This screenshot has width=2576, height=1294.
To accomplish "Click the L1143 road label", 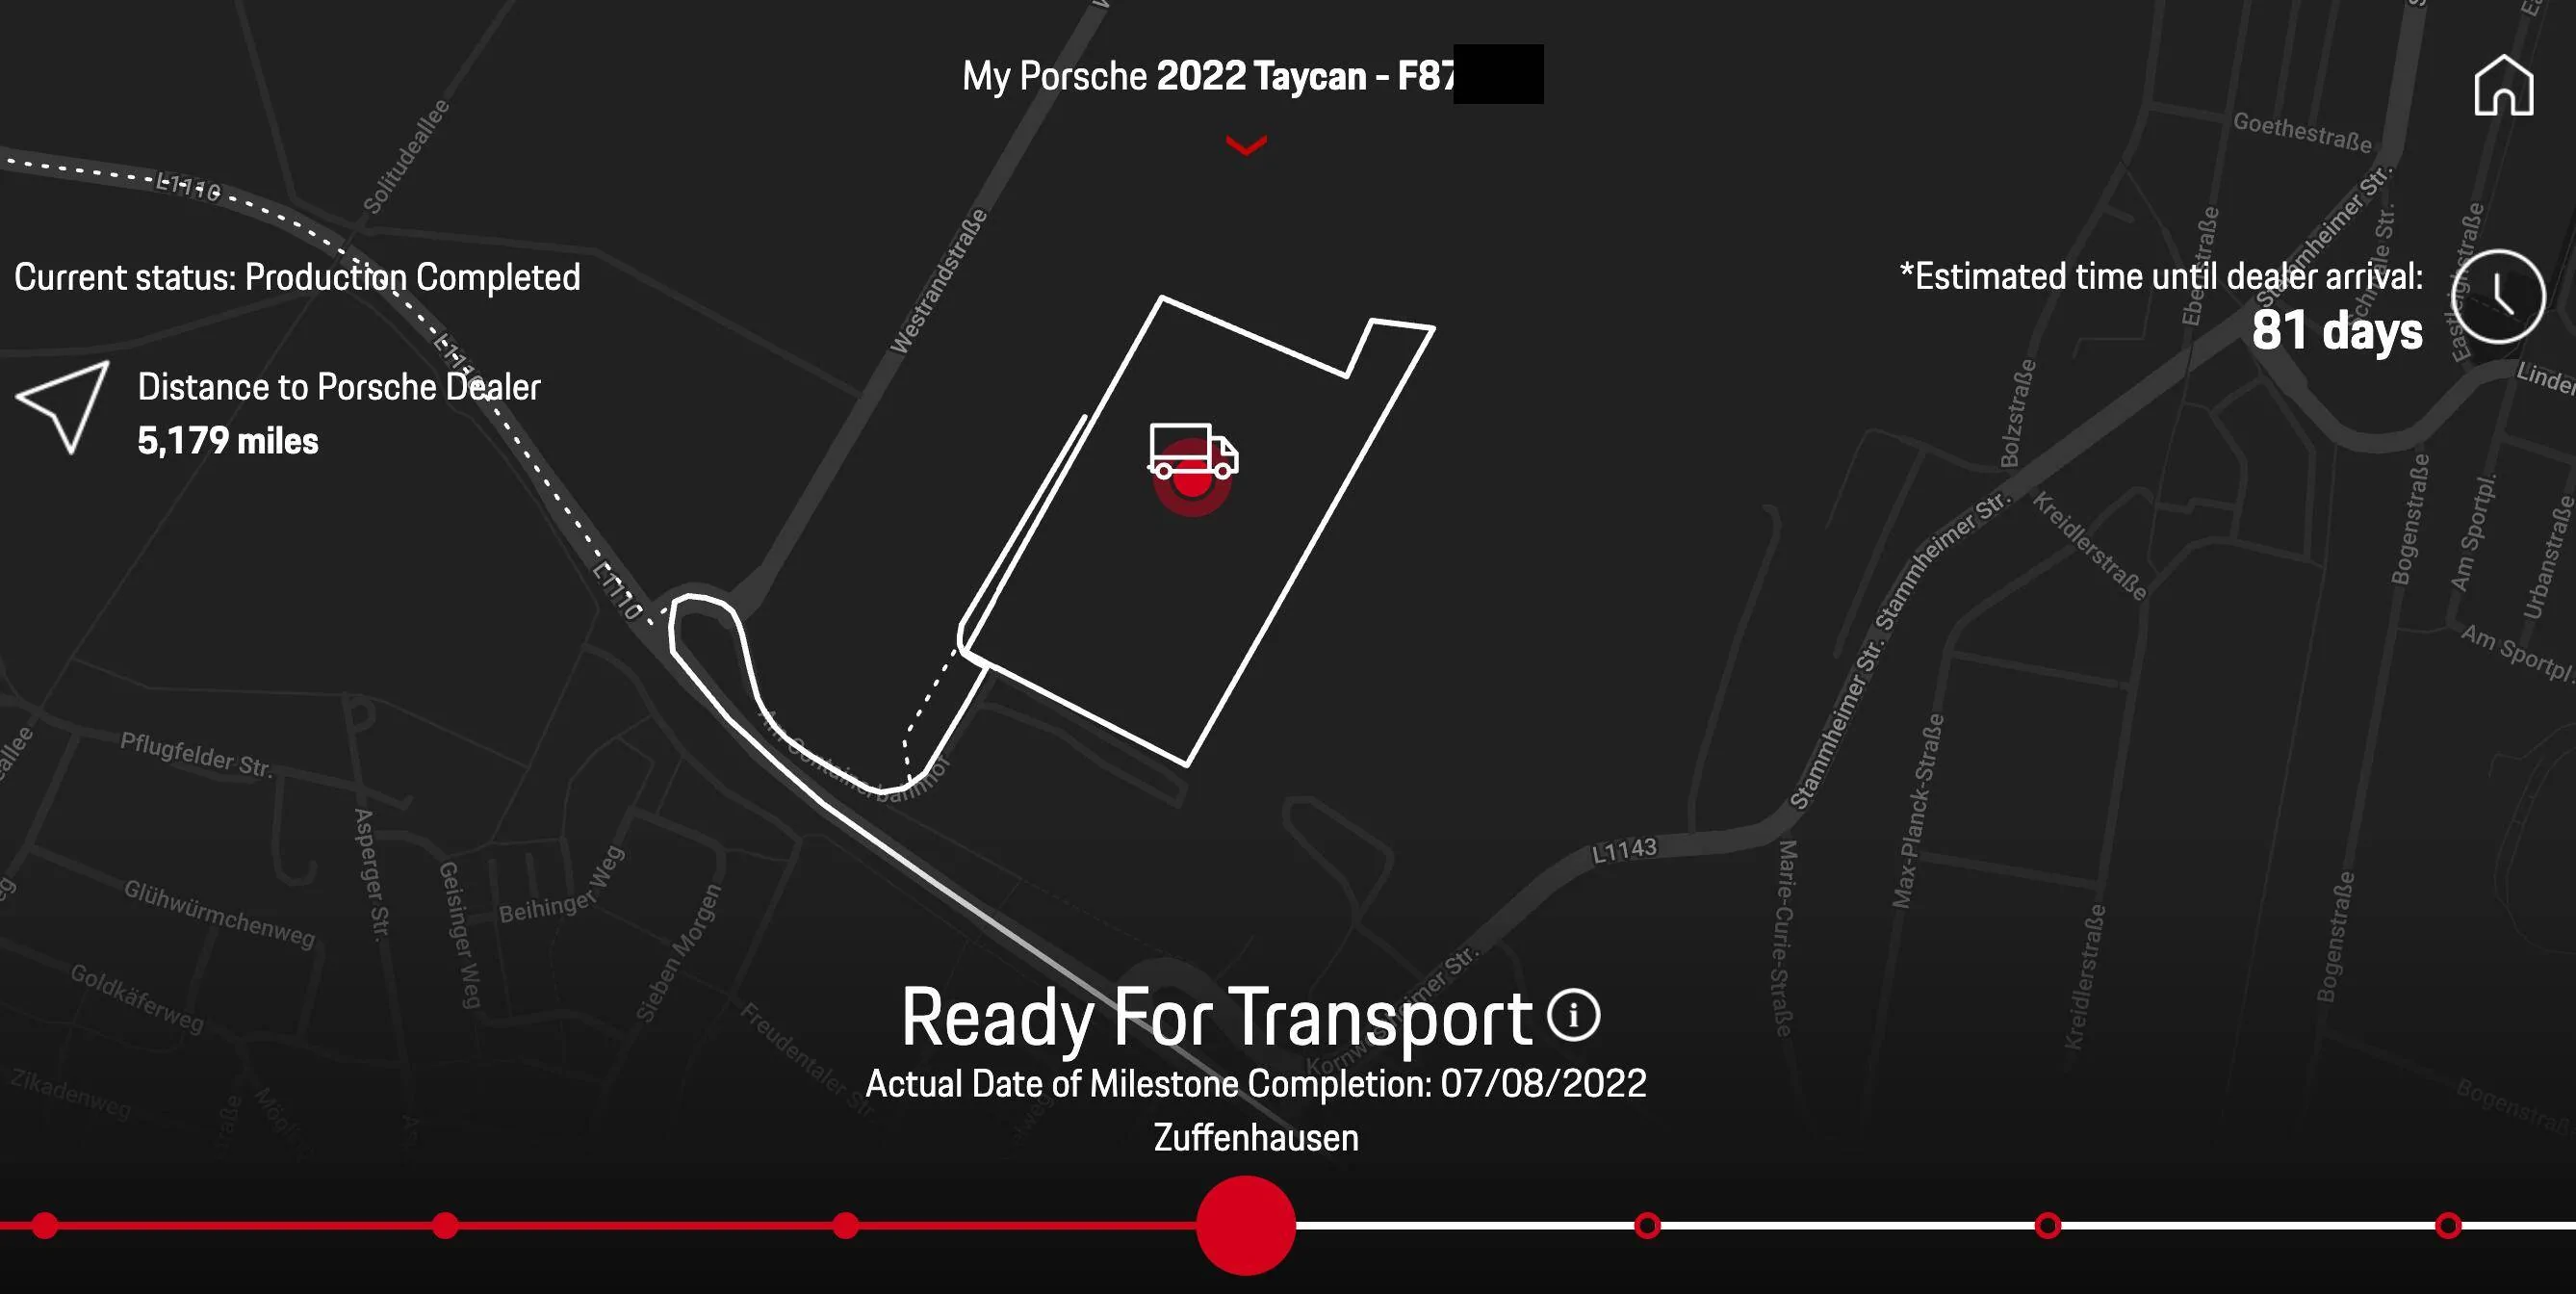I will pos(1625,850).
